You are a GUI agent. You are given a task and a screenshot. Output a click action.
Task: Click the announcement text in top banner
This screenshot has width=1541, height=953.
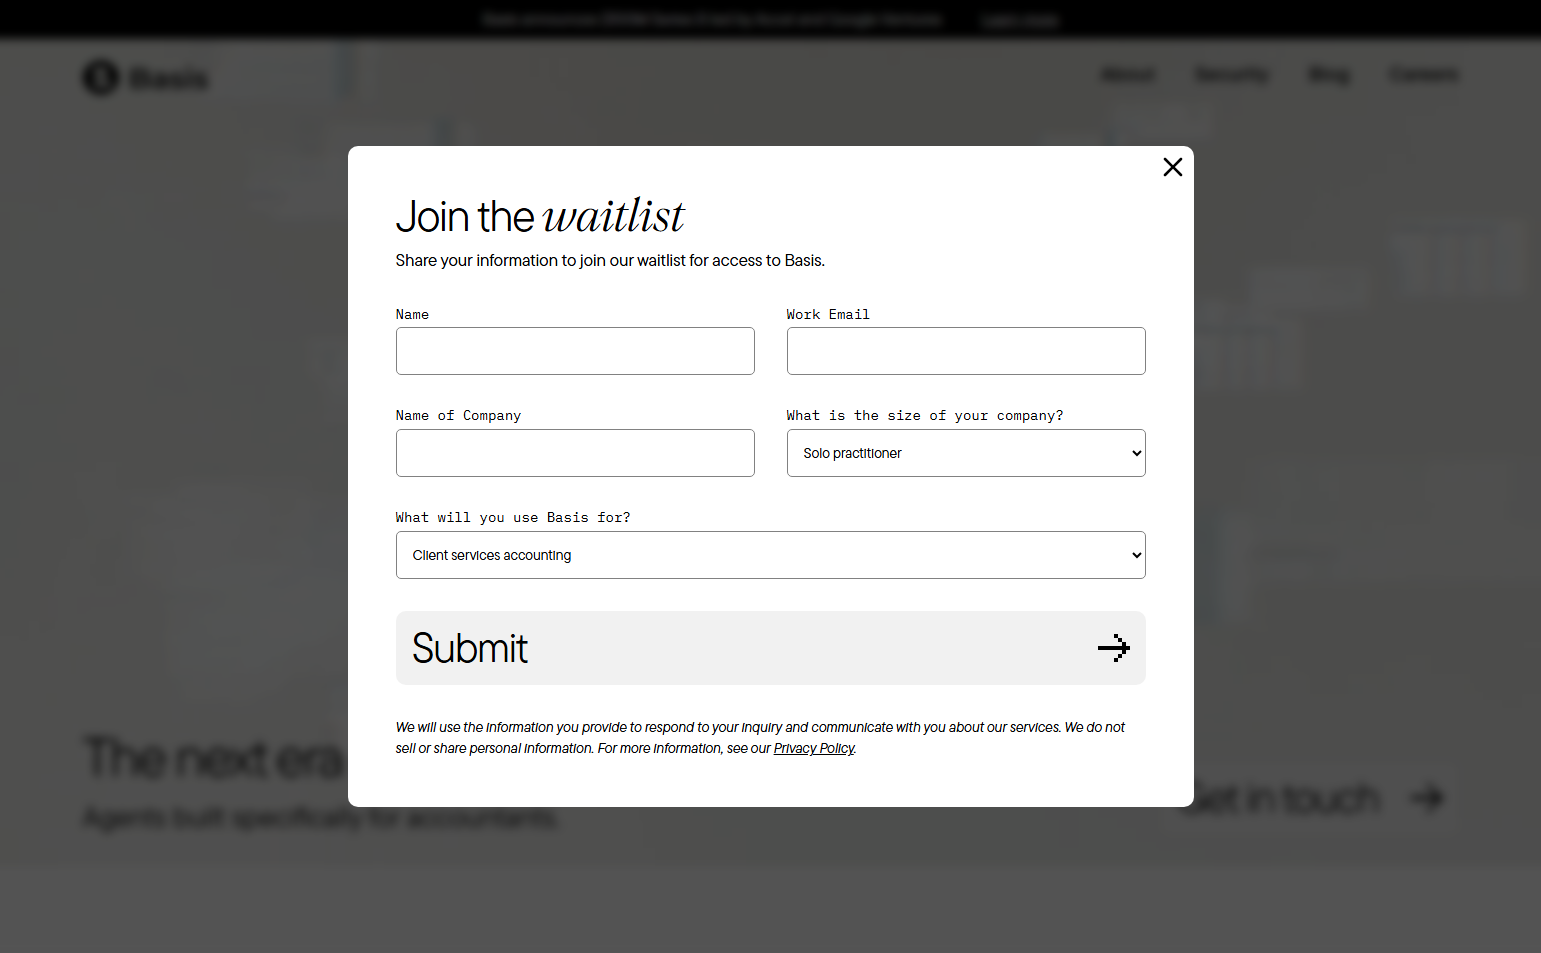click(712, 20)
